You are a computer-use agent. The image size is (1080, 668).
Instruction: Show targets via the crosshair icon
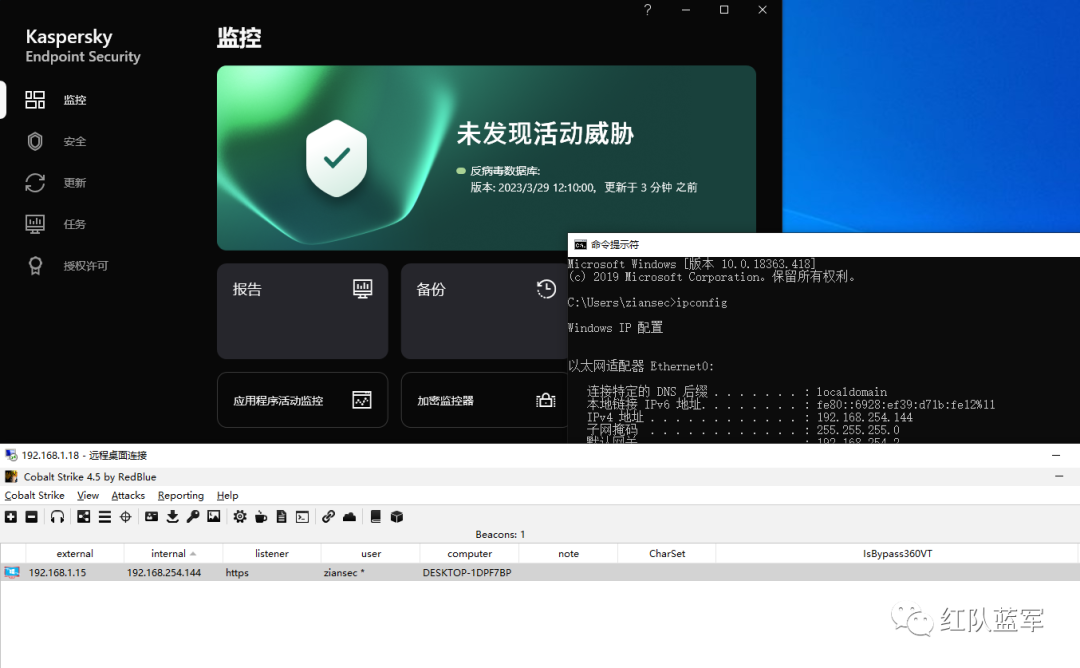(125, 516)
